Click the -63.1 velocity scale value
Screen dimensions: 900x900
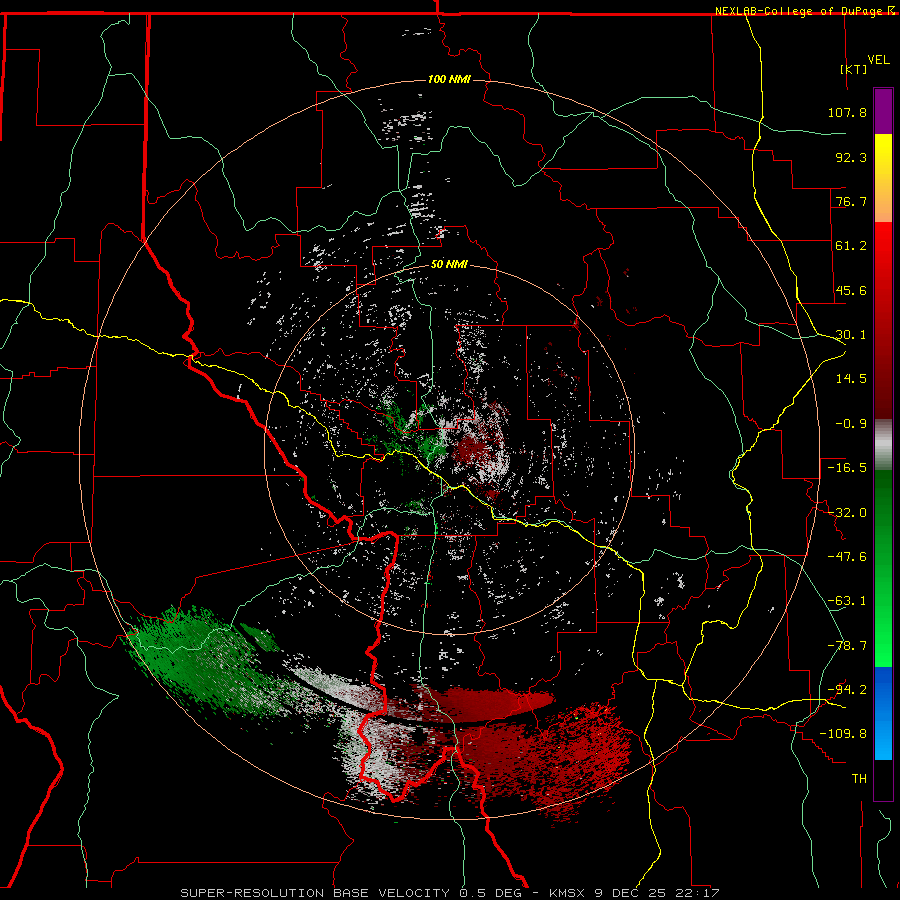(x=847, y=601)
